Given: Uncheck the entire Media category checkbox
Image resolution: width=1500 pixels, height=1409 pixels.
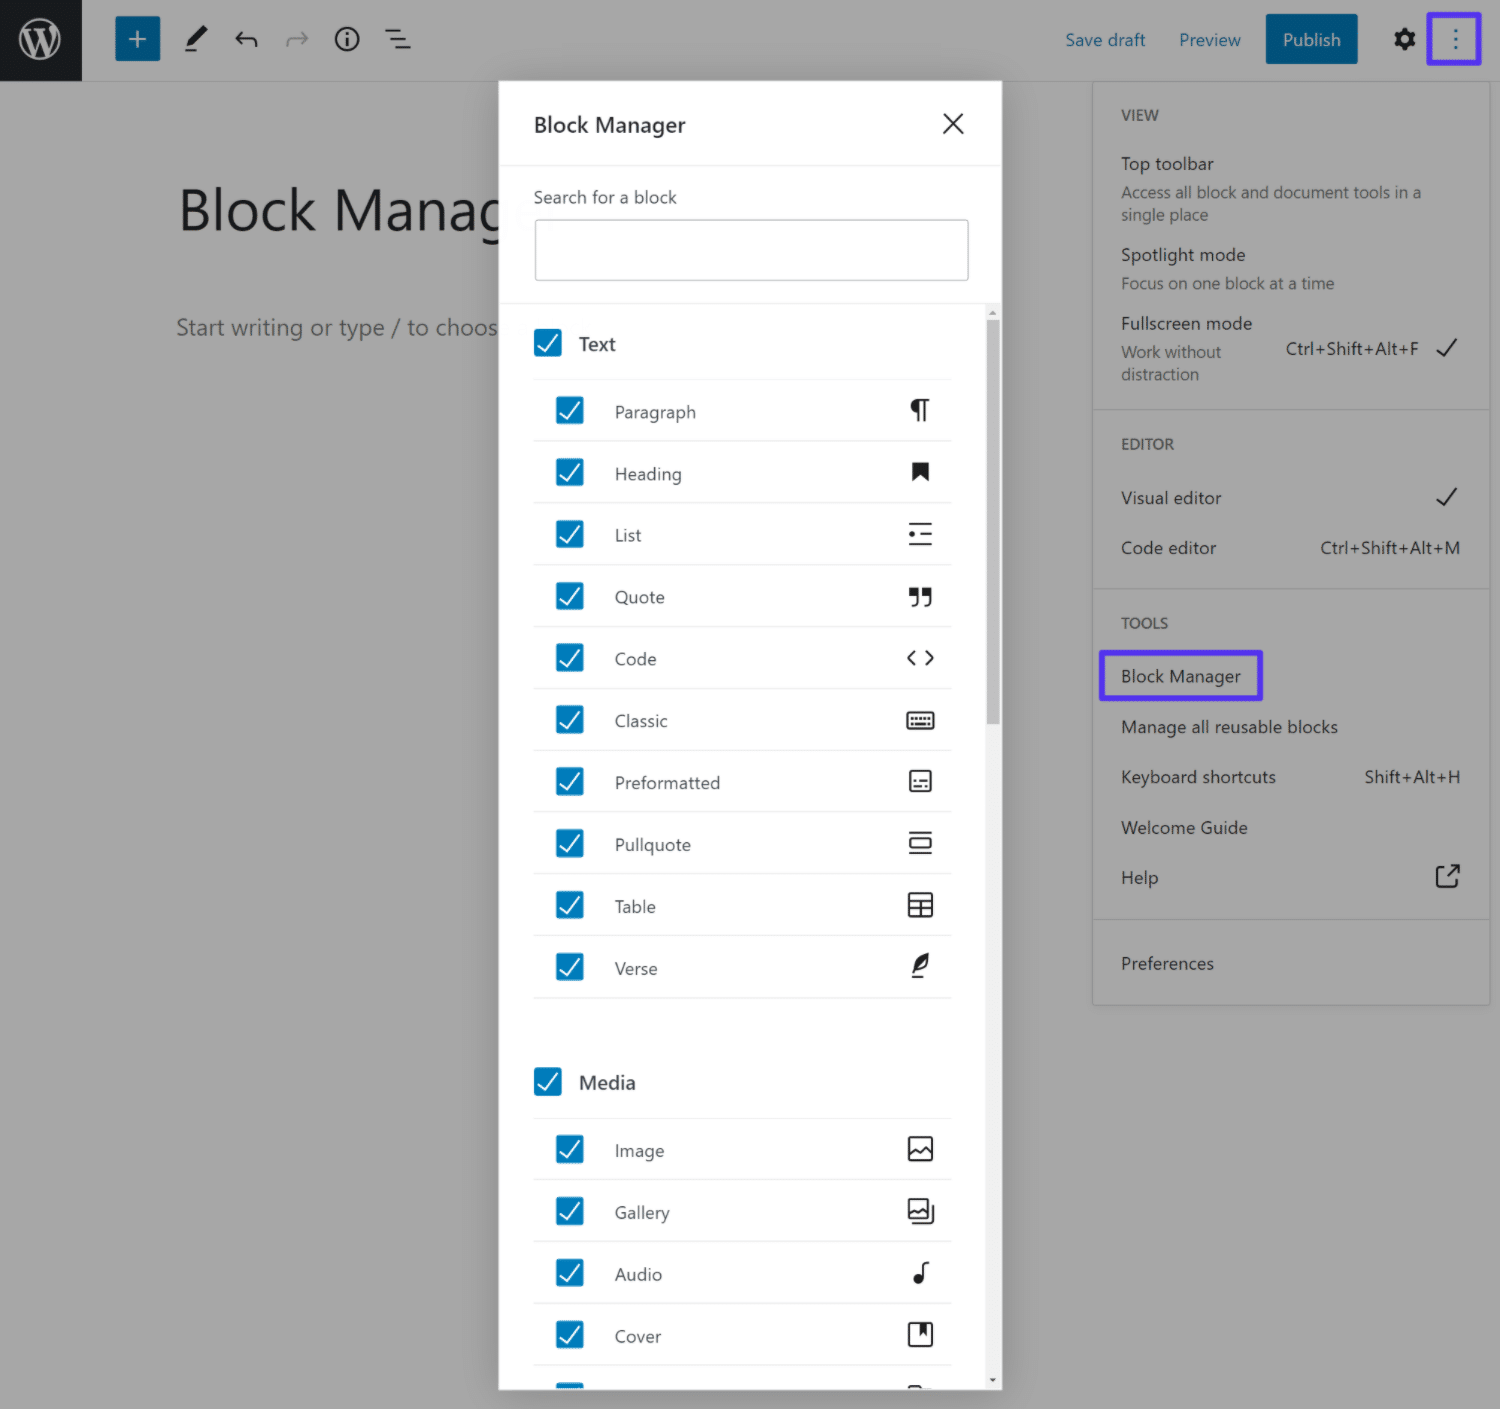Looking at the screenshot, I should tap(547, 1081).
